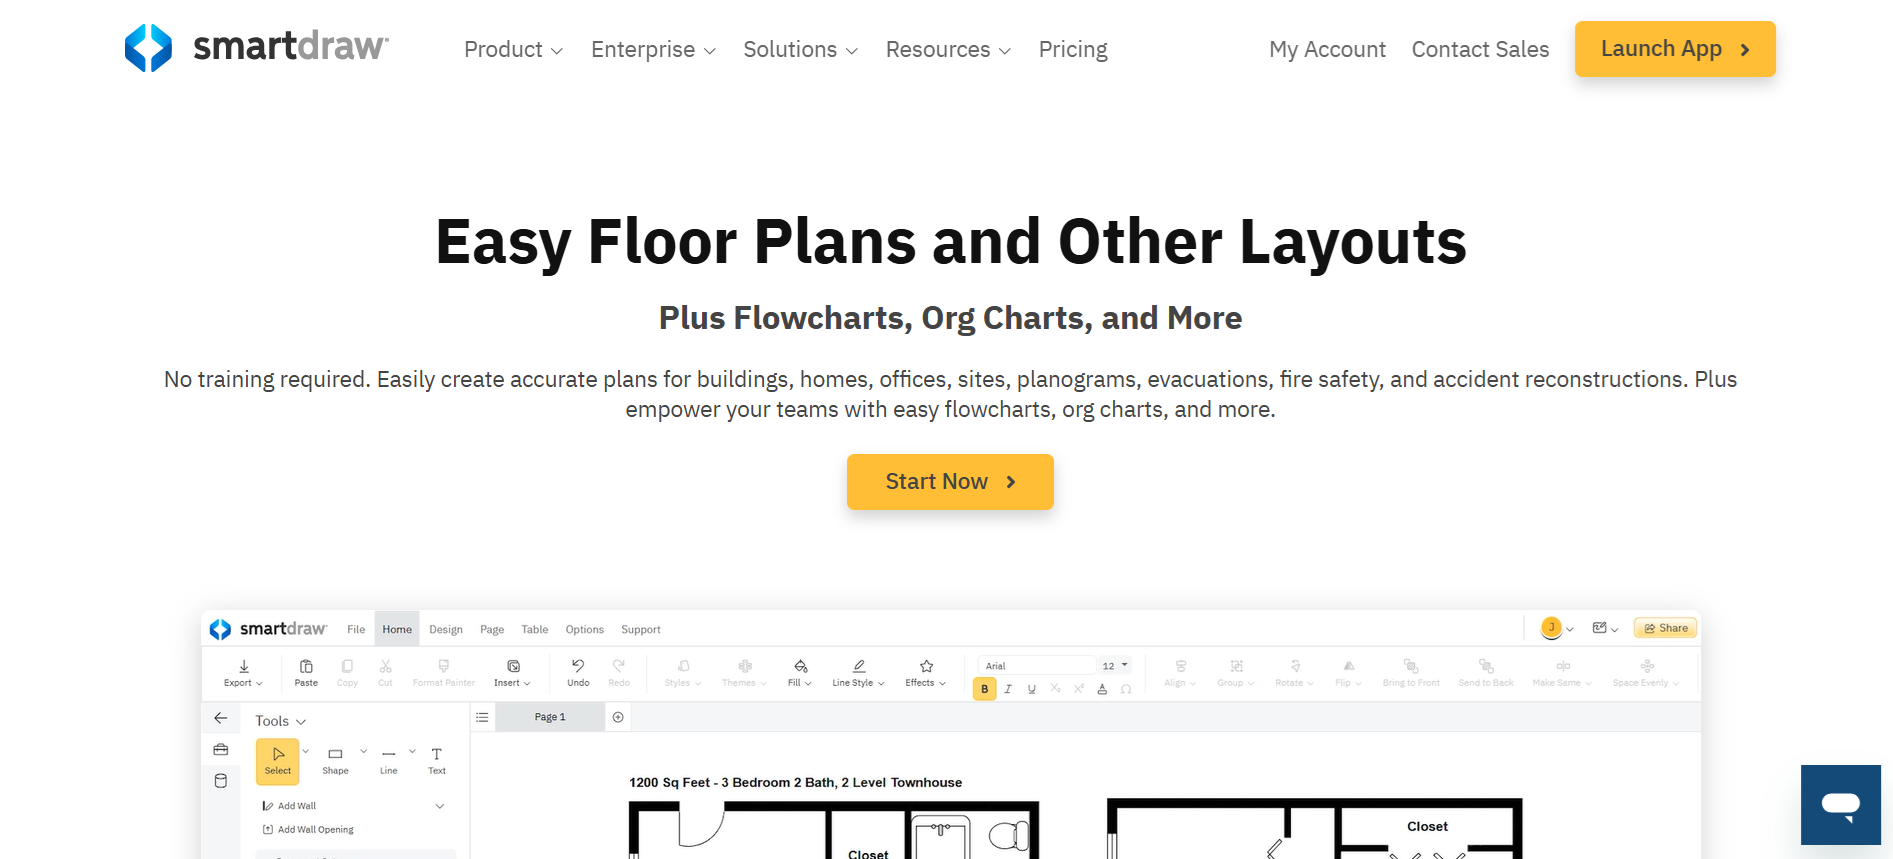
Task: Click the Share button in the app
Action: click(1666, 628)
